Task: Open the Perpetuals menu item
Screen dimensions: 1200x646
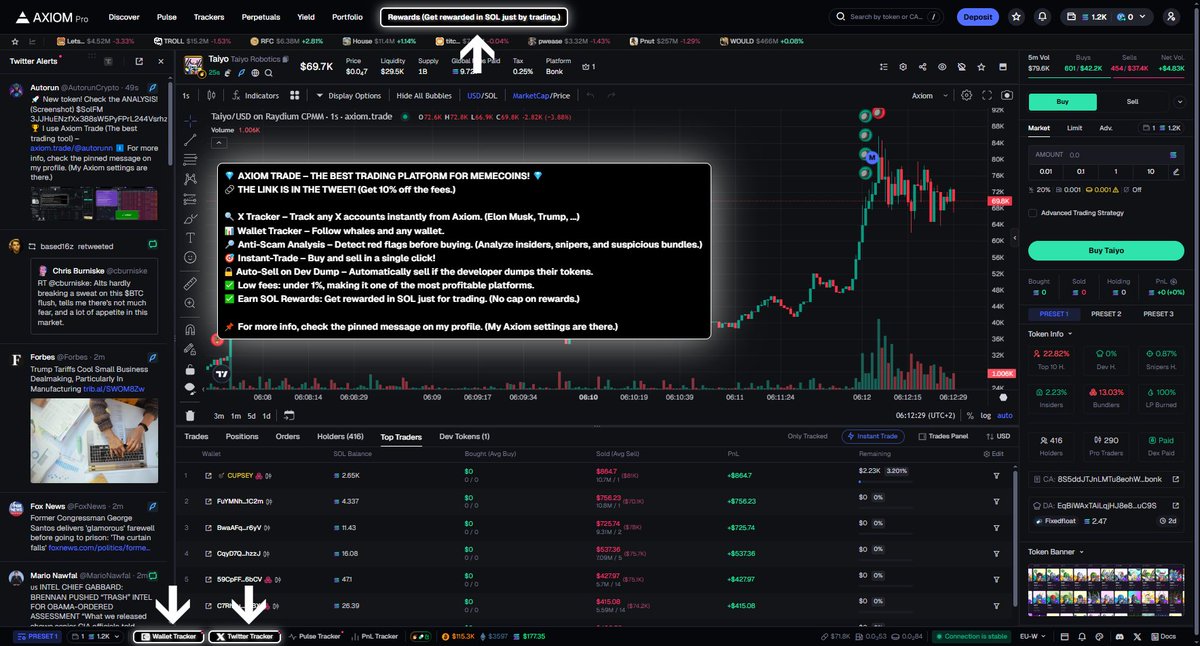Action: click(x=260, y=17)
